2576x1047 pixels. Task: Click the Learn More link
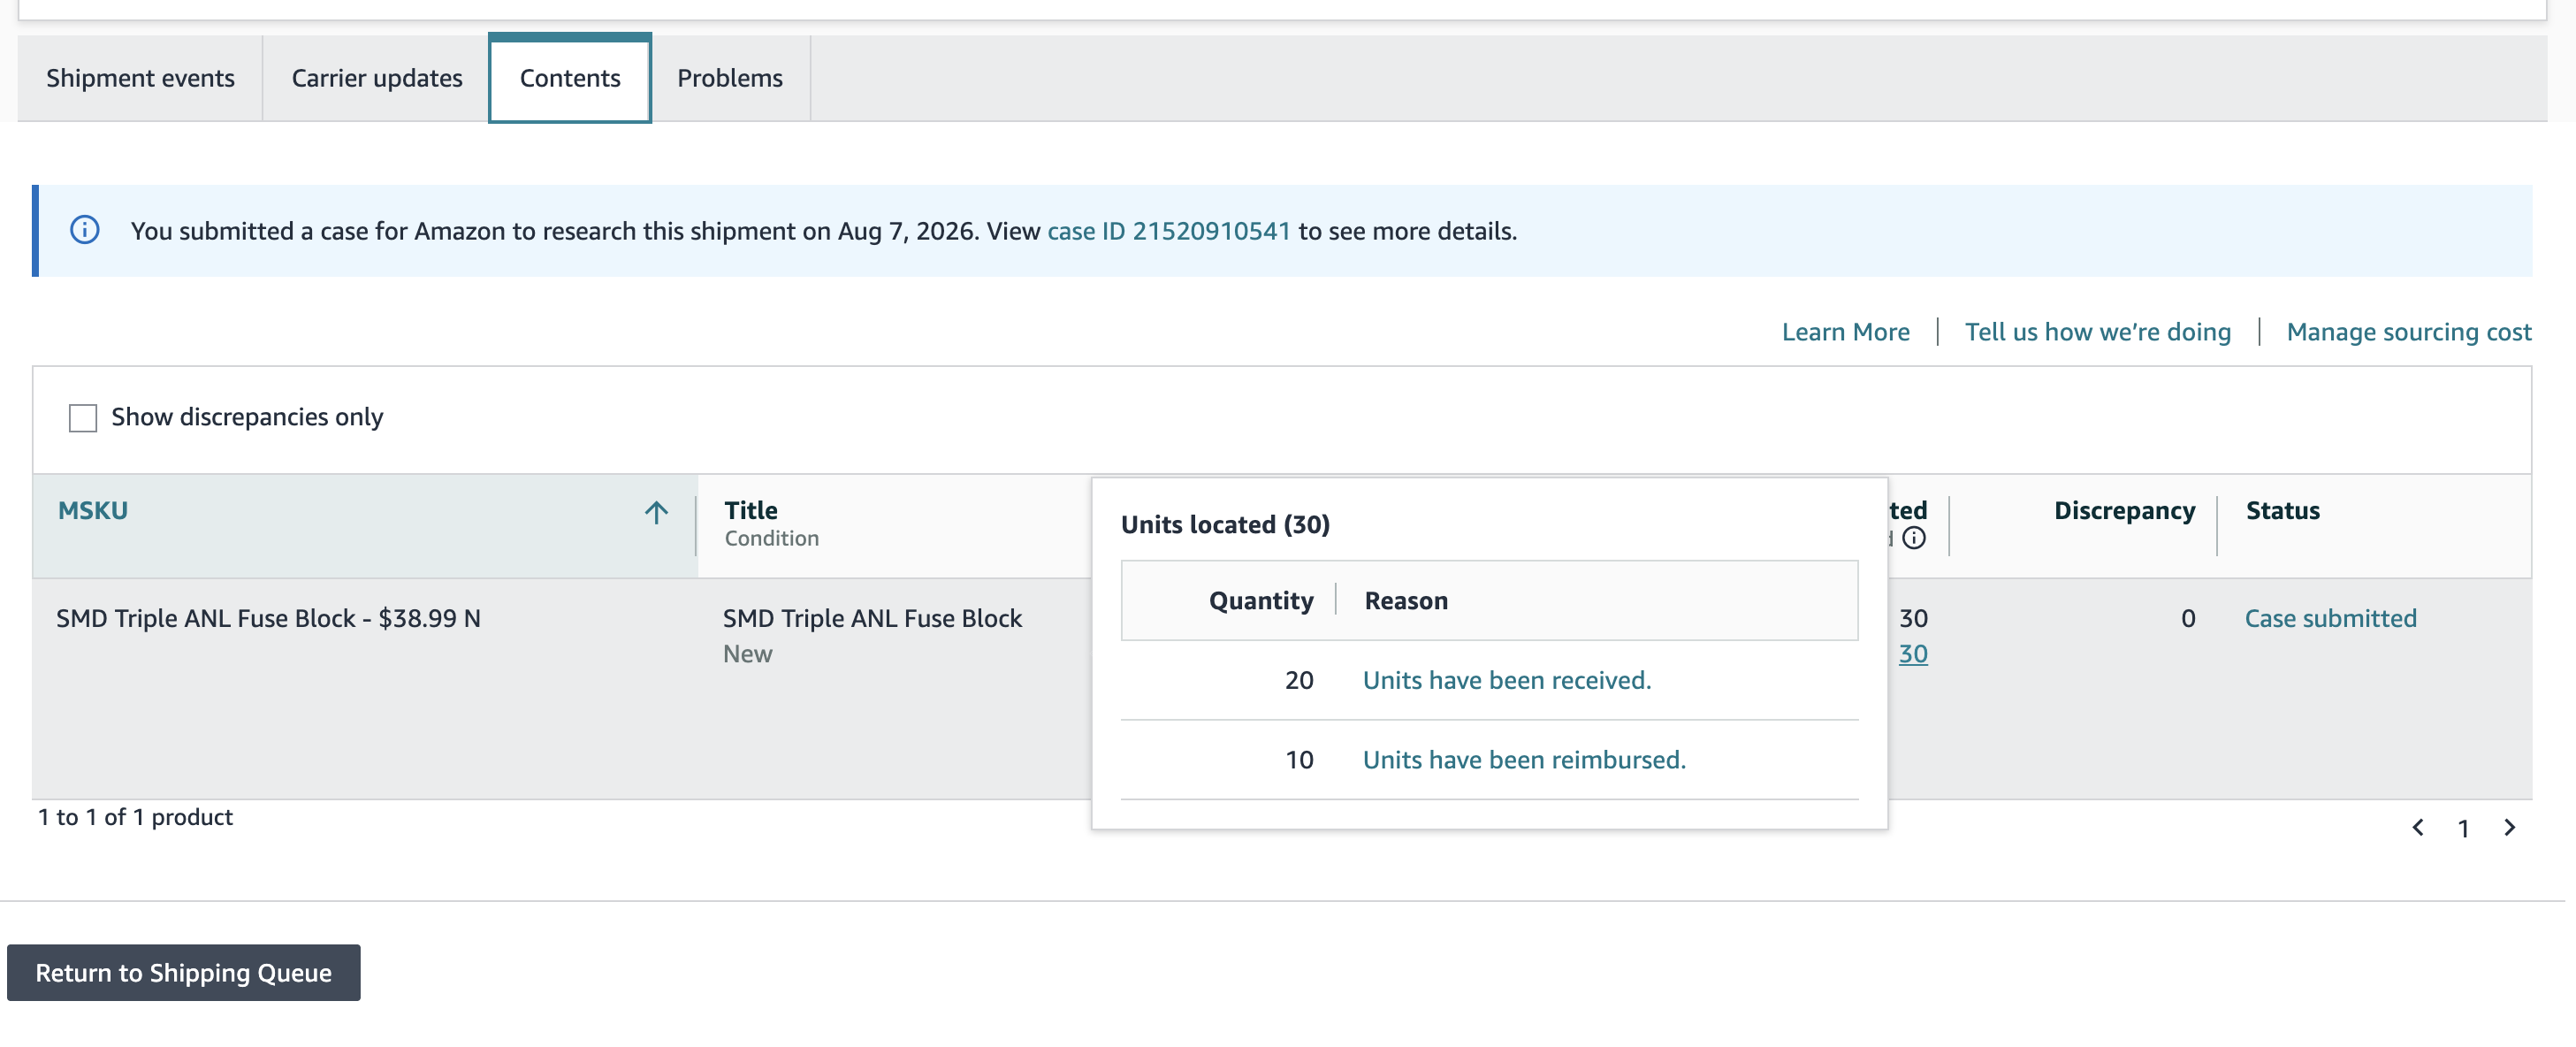click(1845, 332)
